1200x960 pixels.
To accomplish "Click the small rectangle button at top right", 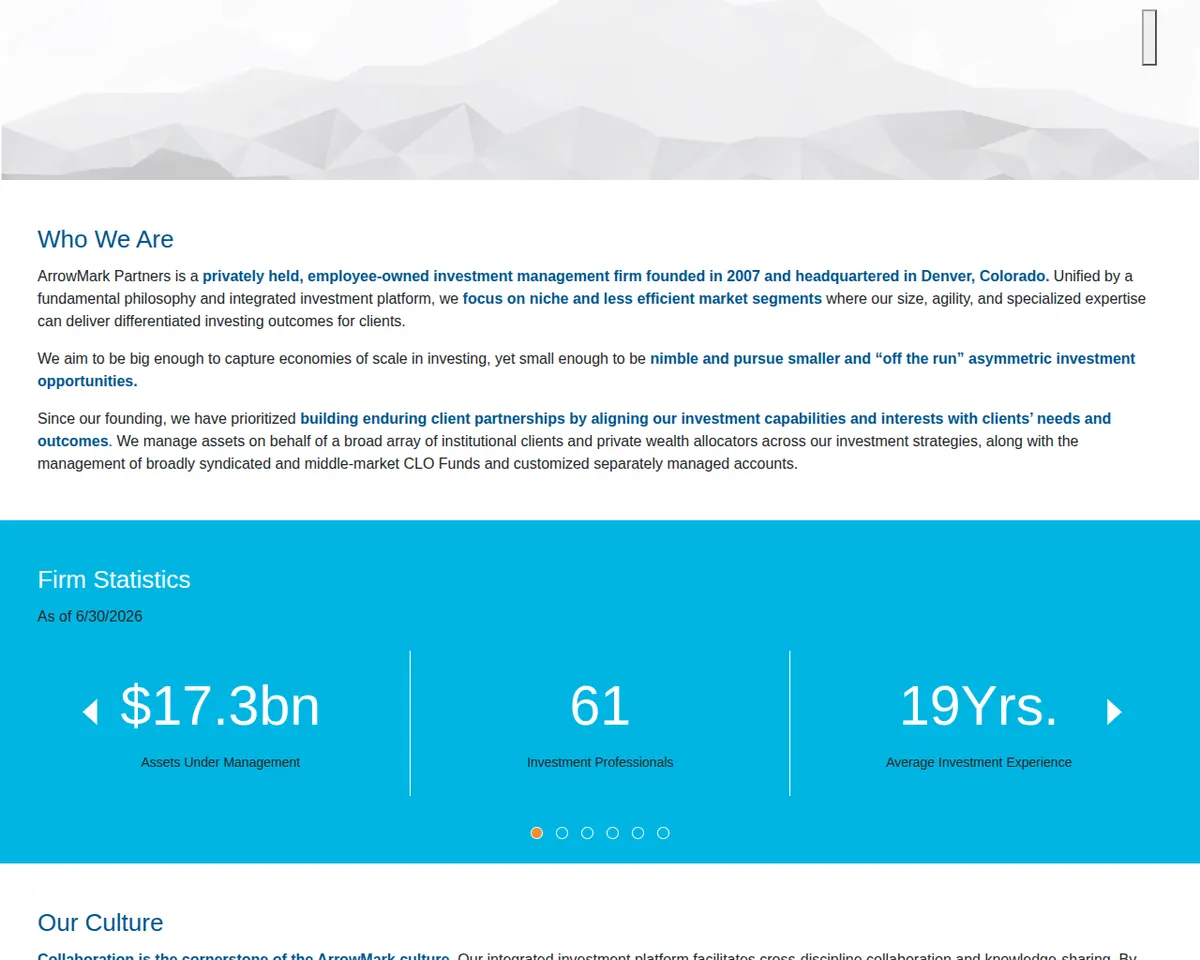I will click(1150, 38).
